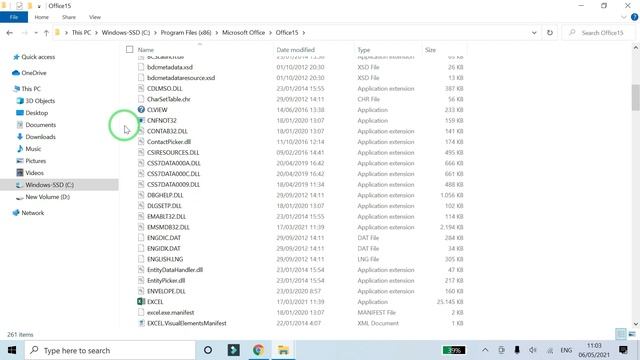Select the 3D Objects folder icon
640x360 pixels.
click(20, 100)
